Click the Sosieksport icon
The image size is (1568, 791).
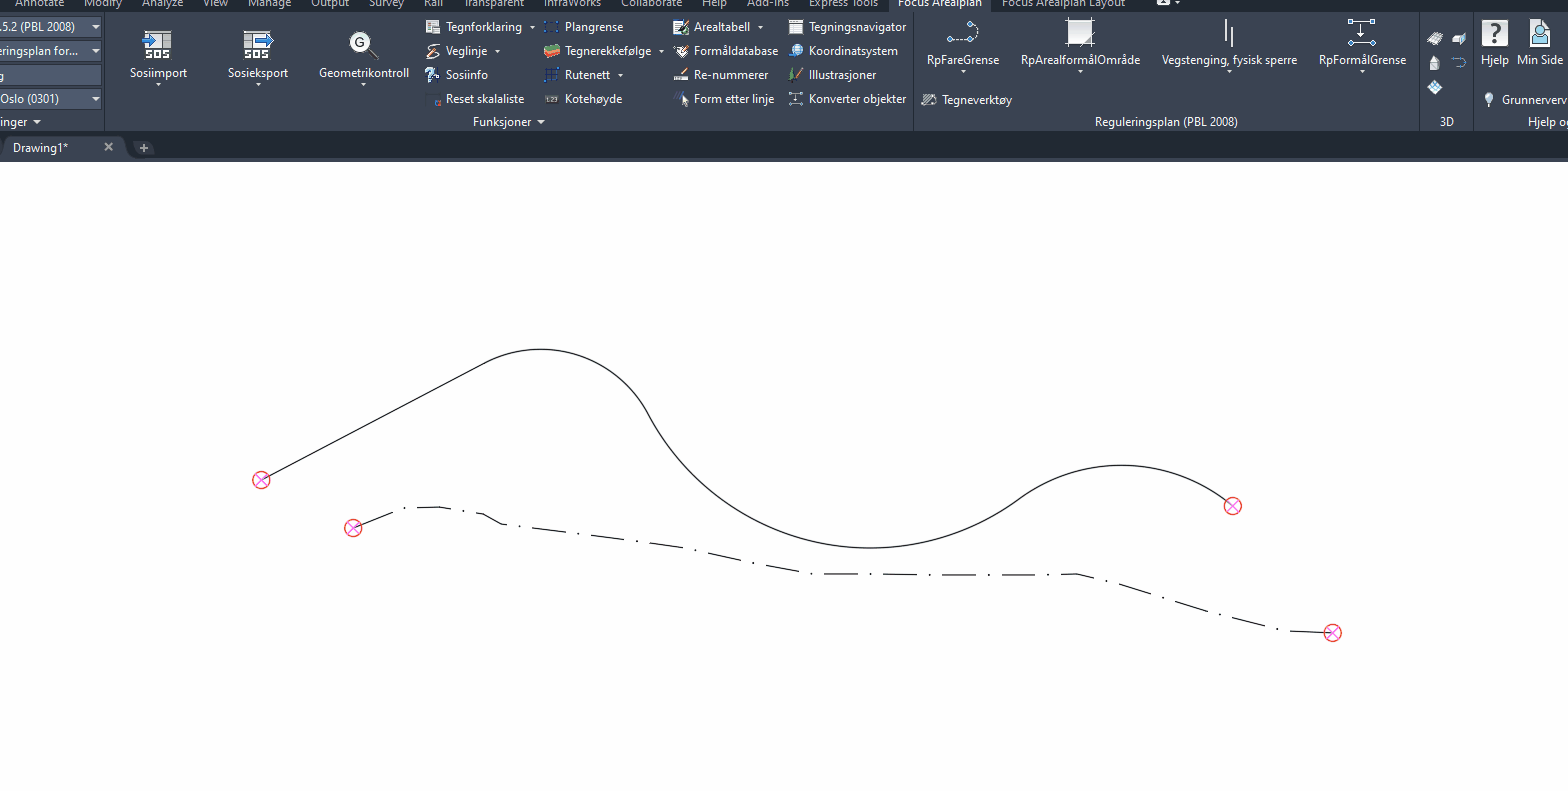pyautogui.click(x=258, y=44)
